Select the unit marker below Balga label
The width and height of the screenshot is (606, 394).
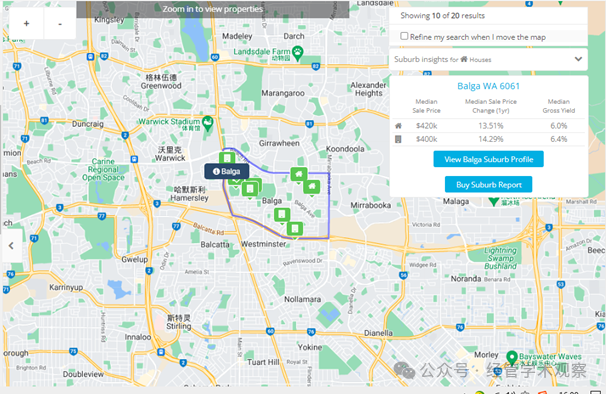click(282, 215)
